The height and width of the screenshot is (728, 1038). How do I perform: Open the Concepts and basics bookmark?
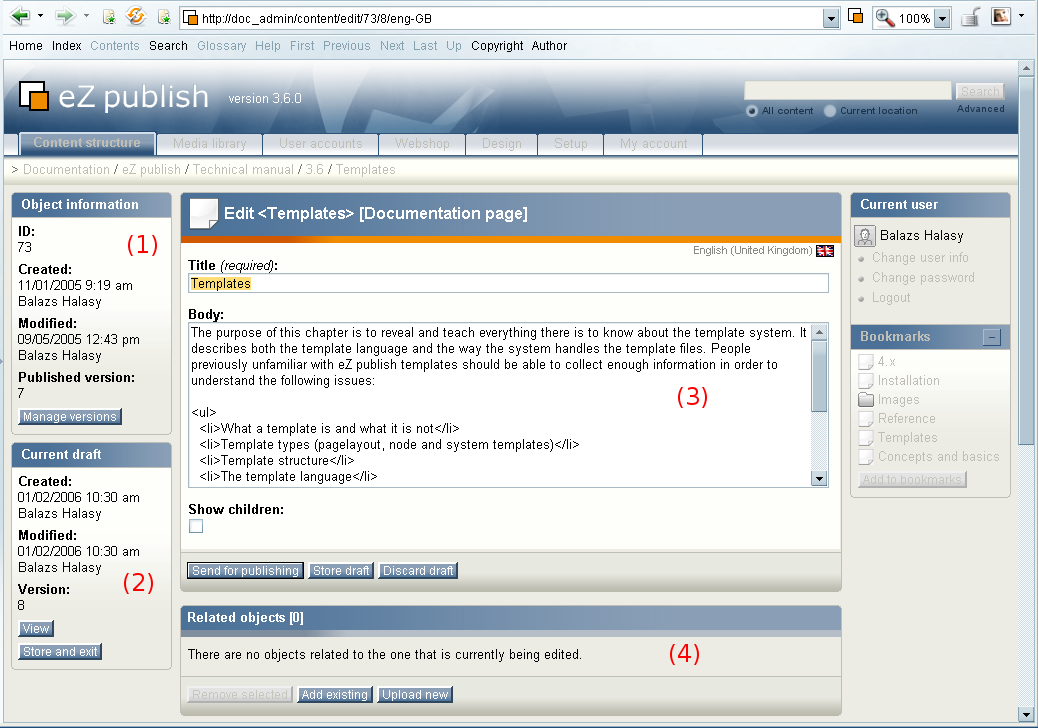tap(938, 457)
